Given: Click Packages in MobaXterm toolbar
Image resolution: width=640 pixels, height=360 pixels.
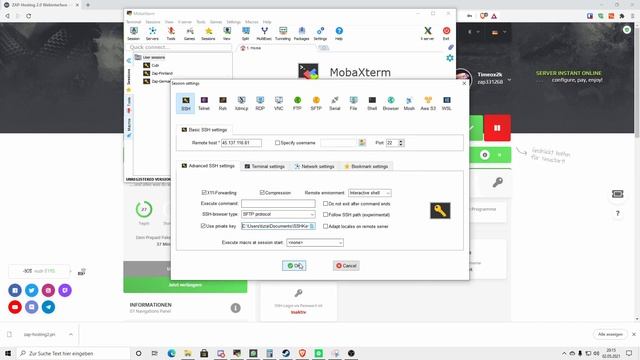Looking at the screenshot, I should (301, 33).
